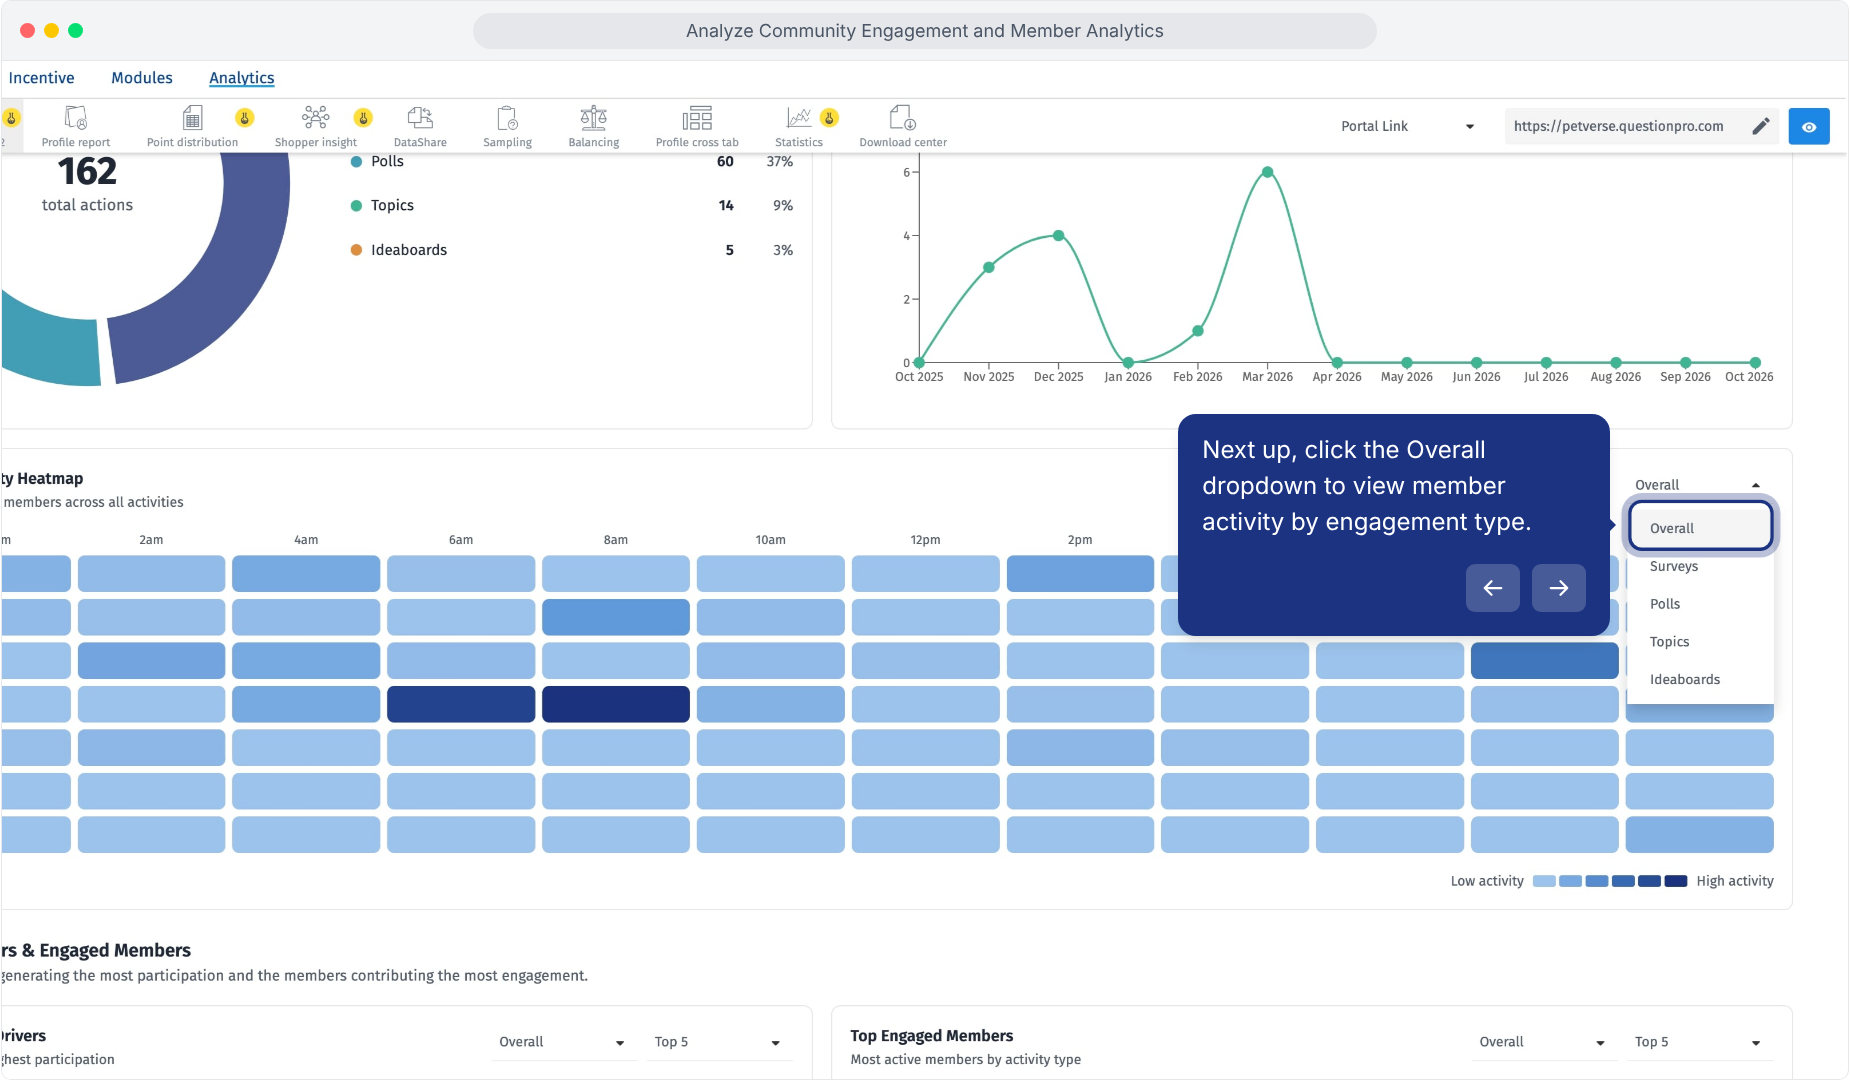Switch to the Incentive tab
1850x1080 pixels.
(x=41, y=78)
